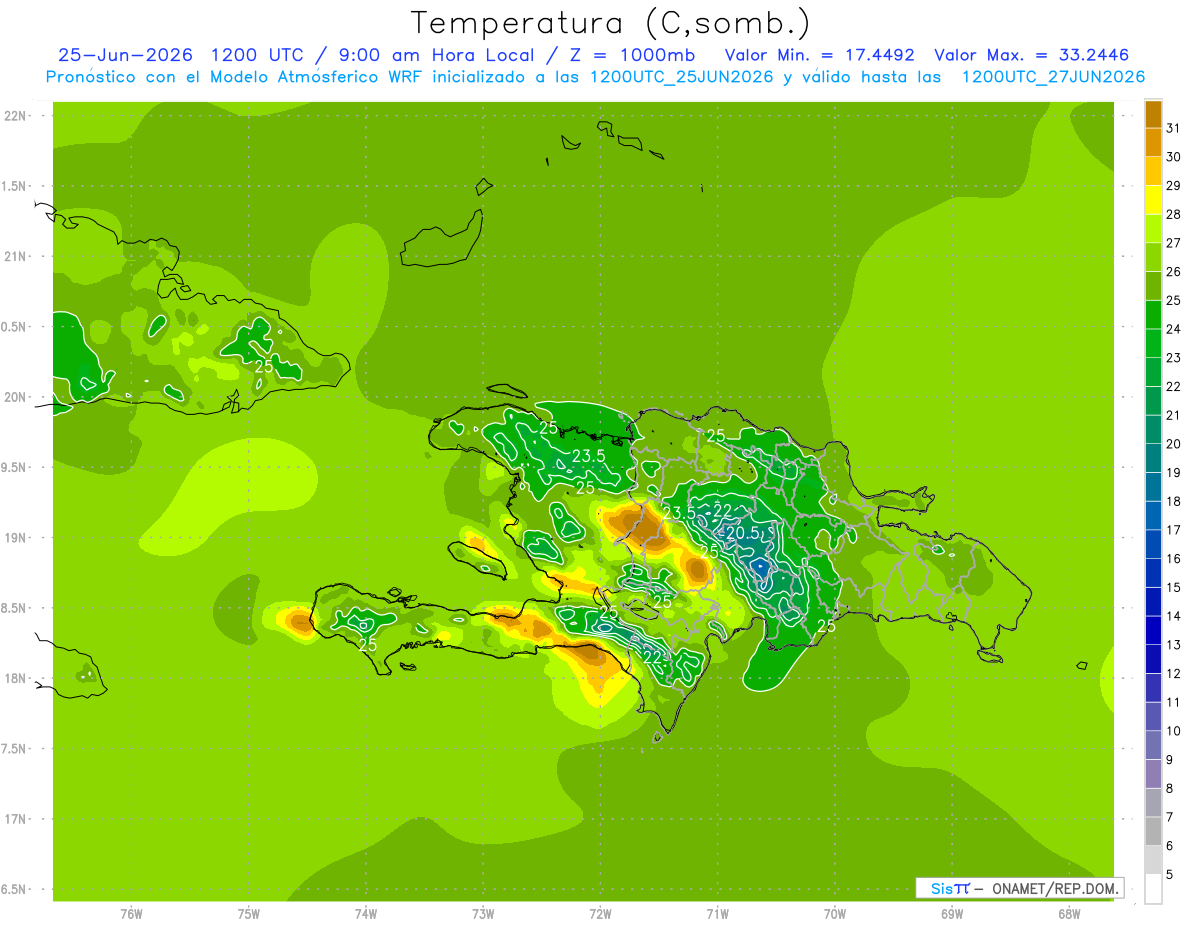Click the '73W' longitude axis label
The height and width of the screenshot is (927, 1200).
483,914
